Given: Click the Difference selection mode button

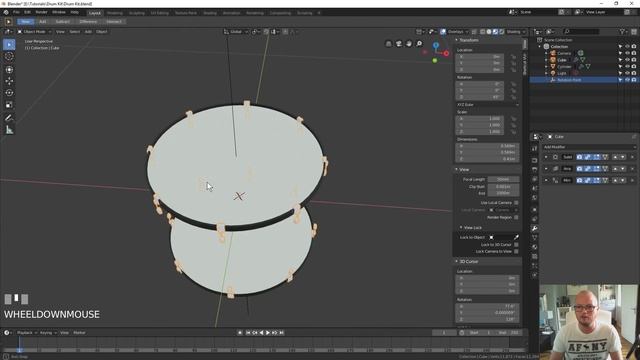Looking at the screenshot, I should (x=88, y=22).
